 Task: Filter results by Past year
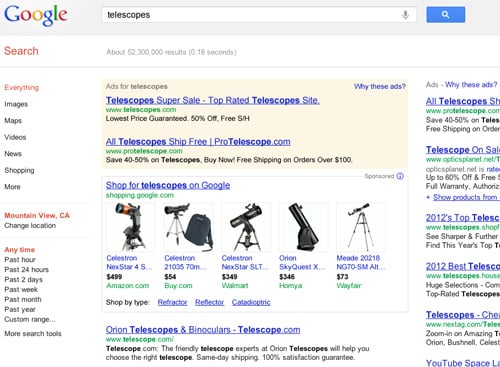pyautogui.click(x=20, y=309)
